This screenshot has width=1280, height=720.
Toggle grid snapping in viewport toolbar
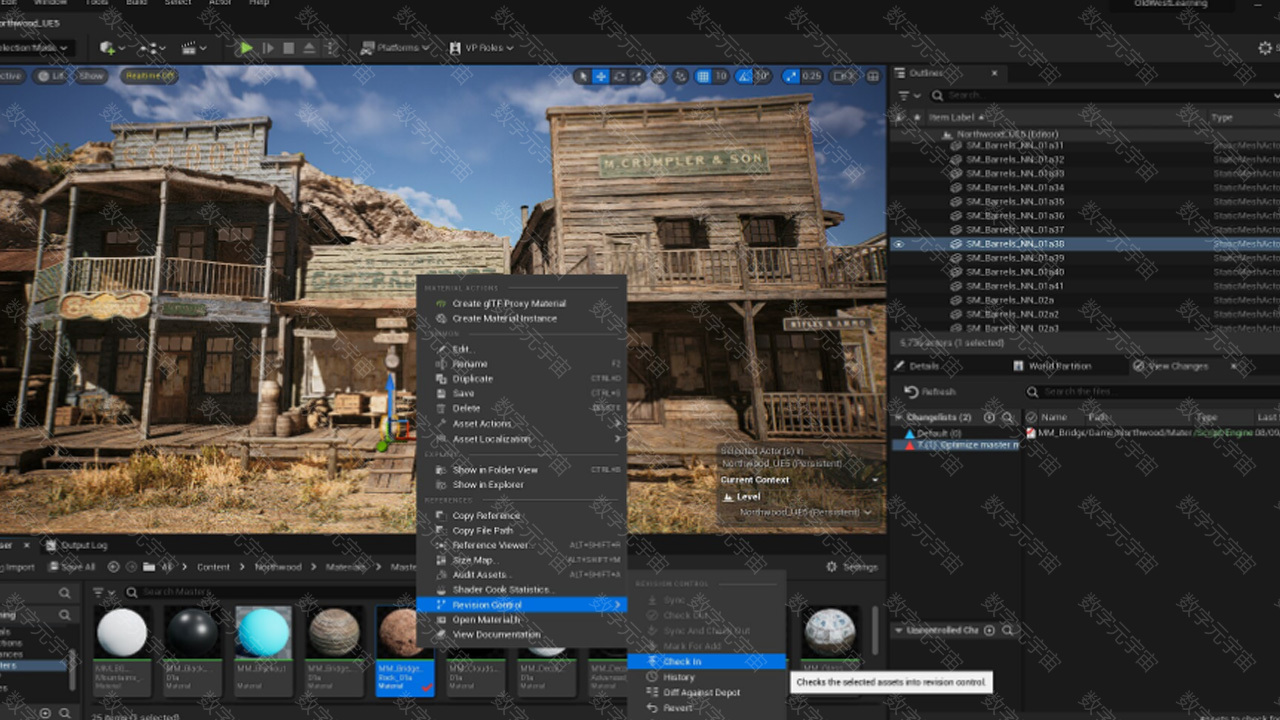(703, 76)
